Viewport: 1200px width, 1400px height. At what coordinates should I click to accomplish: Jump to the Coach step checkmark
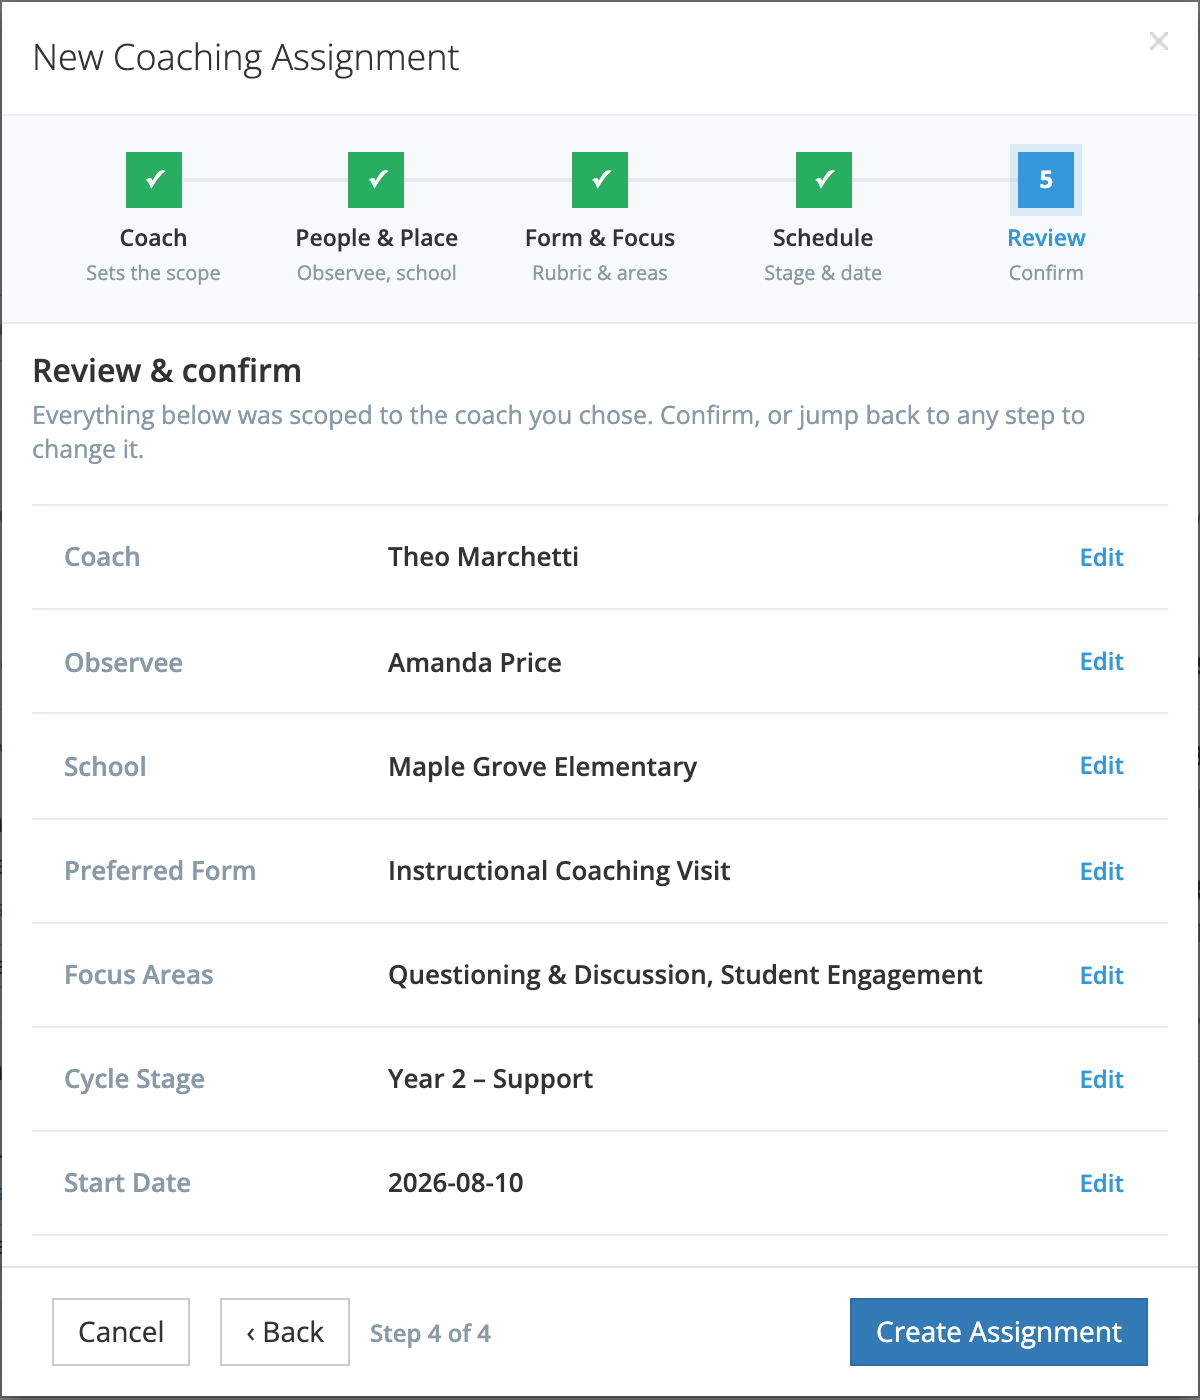click(154, 180)
